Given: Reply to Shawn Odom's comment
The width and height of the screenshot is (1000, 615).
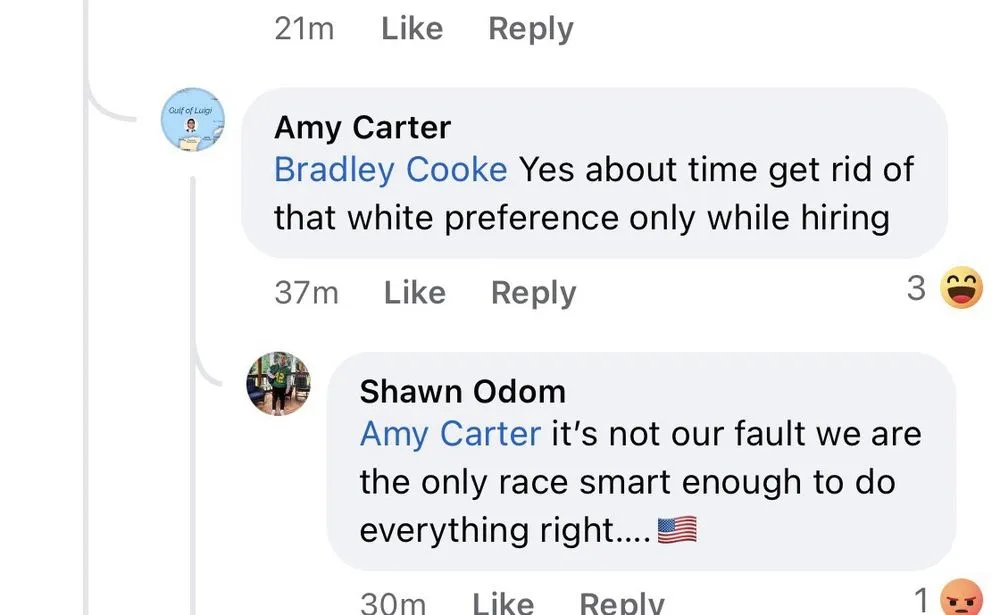Looking at the screenshot, I should point(622,603).
